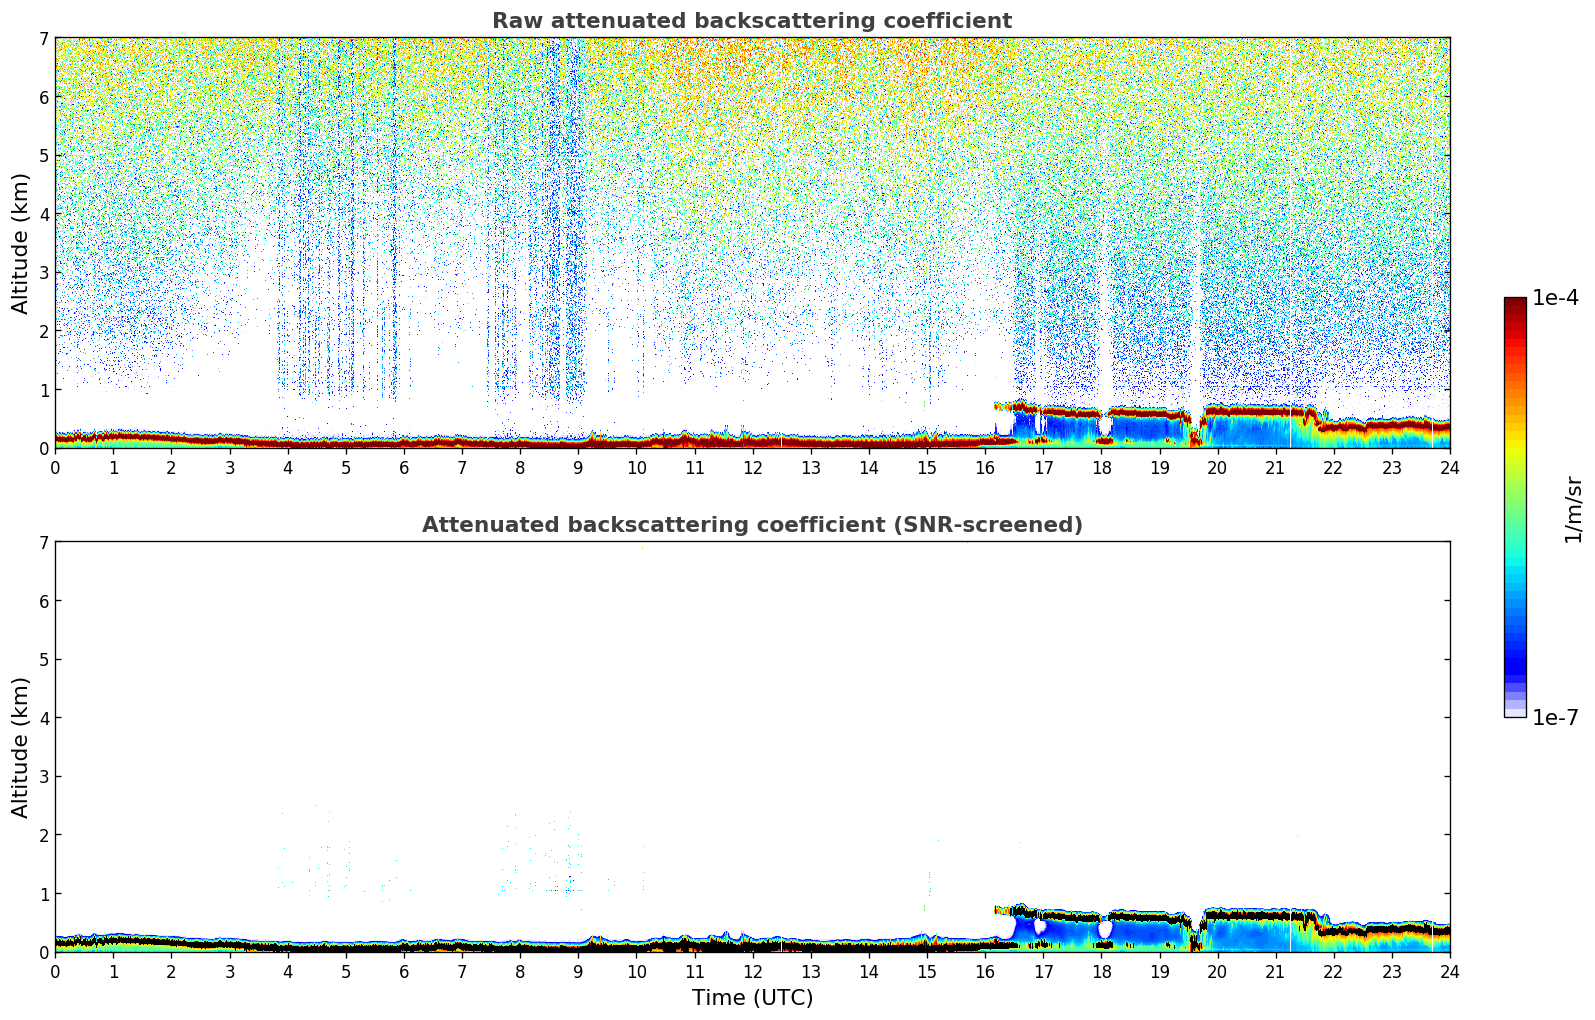Screen dimensions: 1595x1020
Task: Click the top plot's "Altitude (km)" label
Action: click(x=21, y=243)
